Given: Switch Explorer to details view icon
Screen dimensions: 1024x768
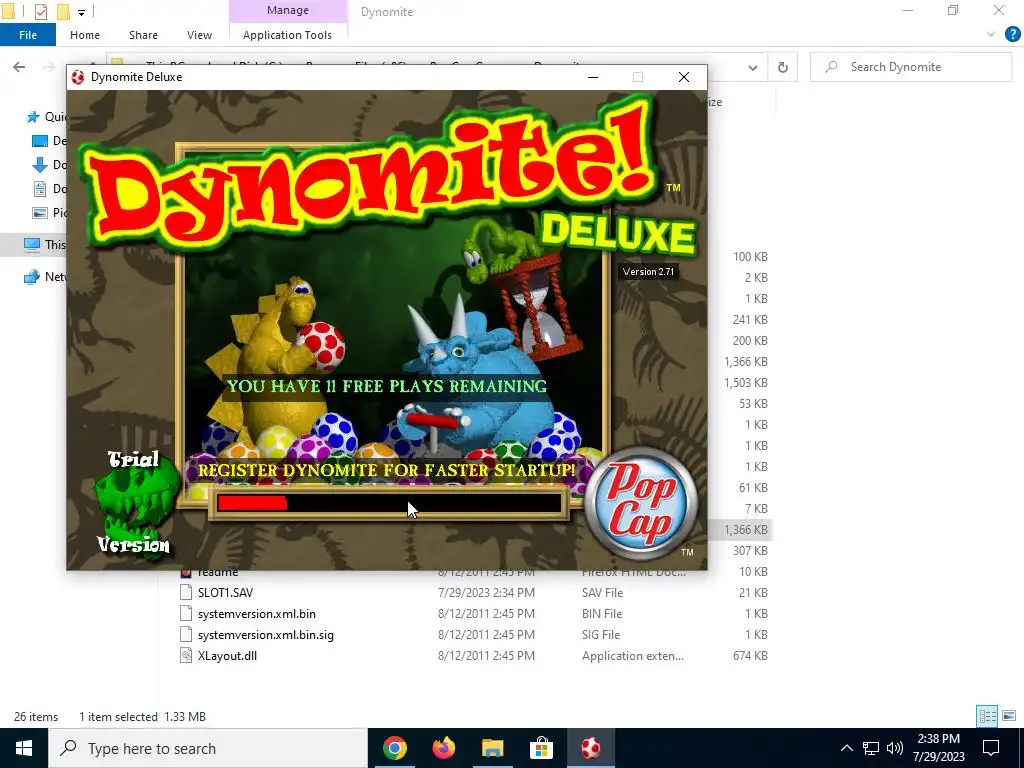Looking at the screenshot, I should tap(987, 716).
